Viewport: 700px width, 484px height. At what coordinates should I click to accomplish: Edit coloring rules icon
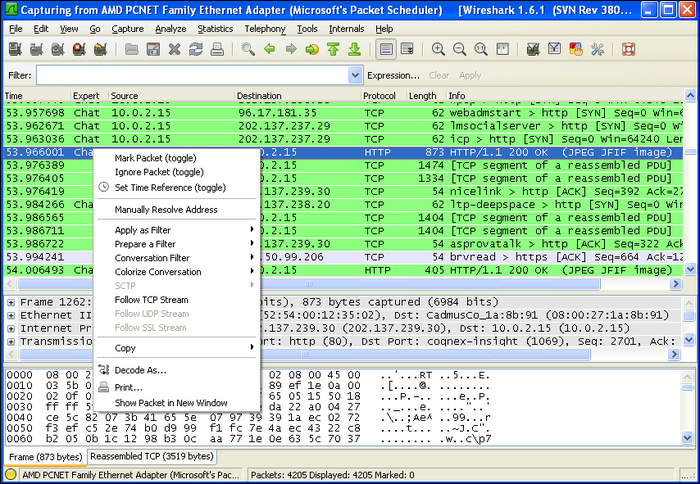[575, 49]
